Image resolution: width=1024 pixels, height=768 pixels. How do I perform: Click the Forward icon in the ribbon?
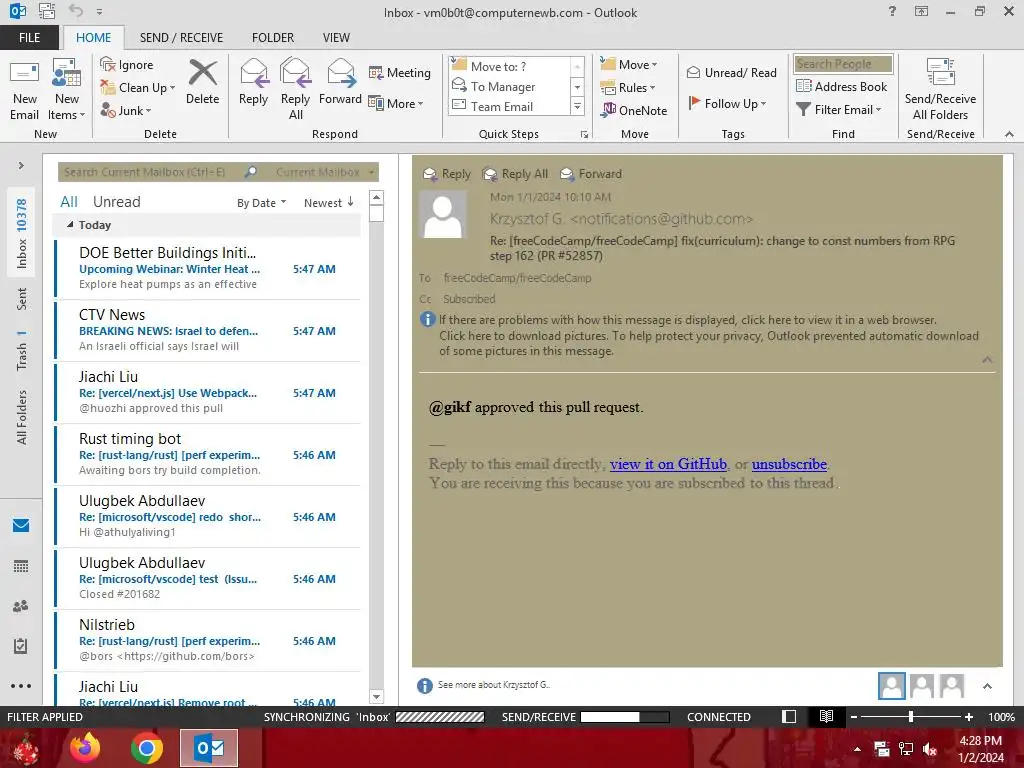pyautogui.click(x=340, y=73)
